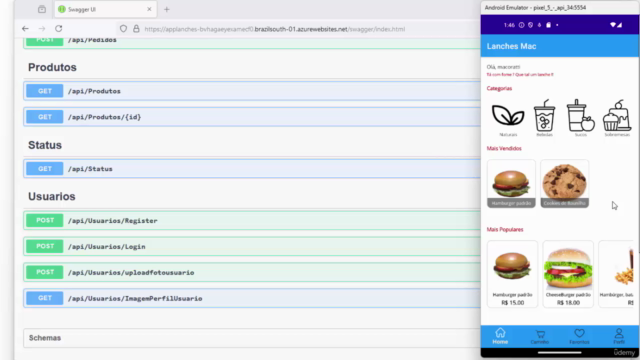Click the browser address bar URL
Viewport: 640px width, 360px height.
[275, 29]
